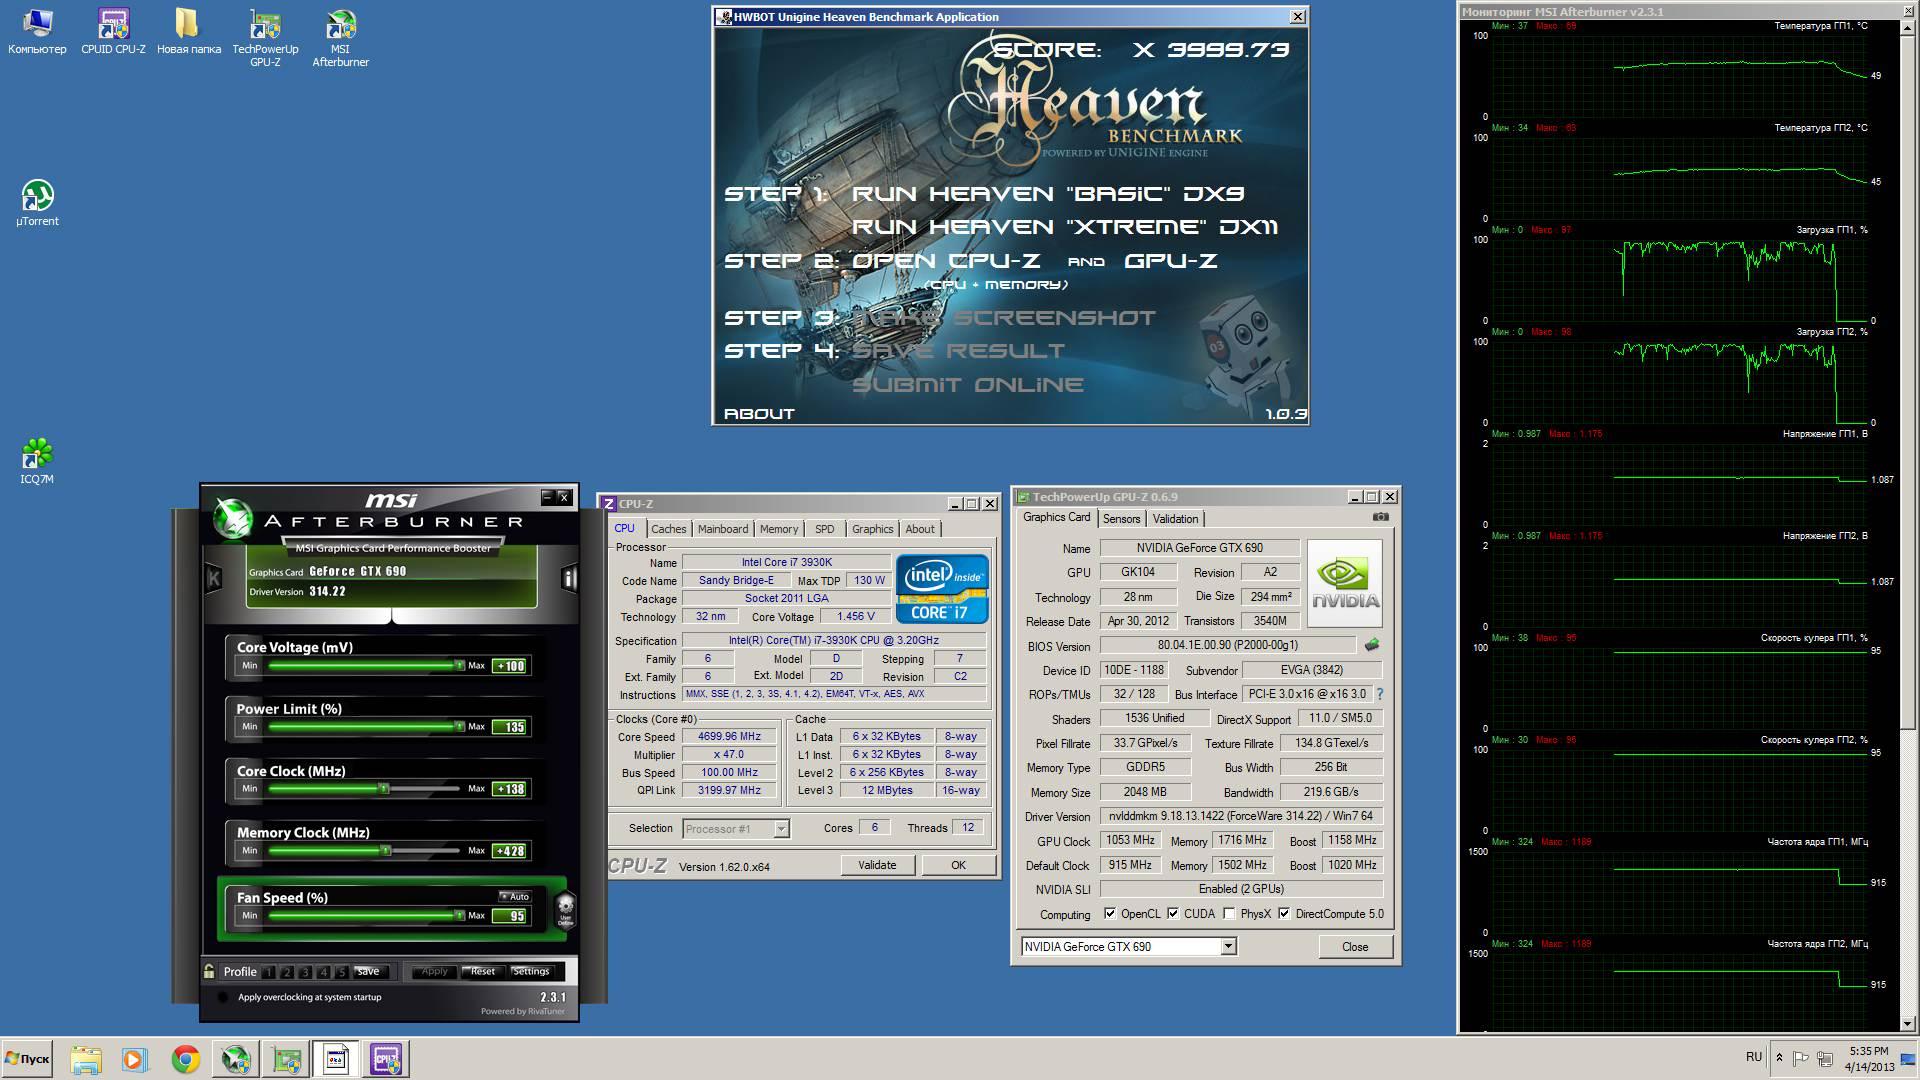Toggle the DirectCompute 5.0 checkbox
The width and height of the screenshot is (1920, 1080).
1284,913
